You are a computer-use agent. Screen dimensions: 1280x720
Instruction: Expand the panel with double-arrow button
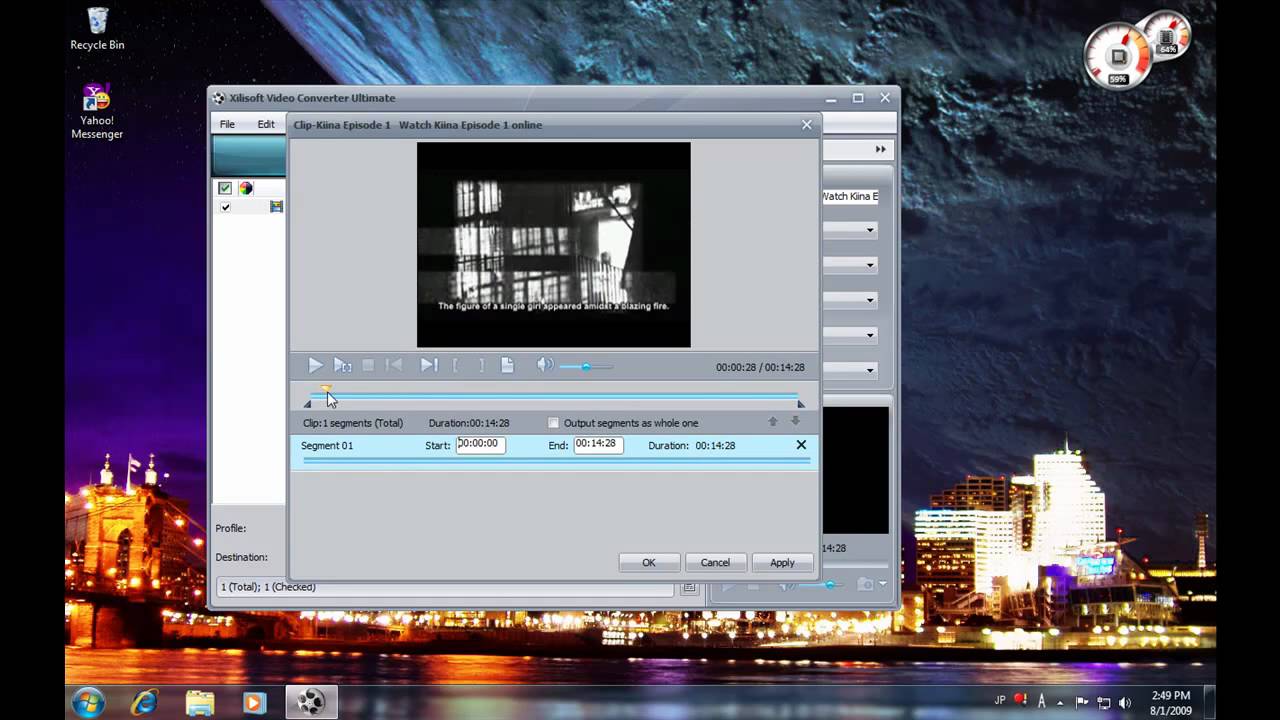point(881,149)
